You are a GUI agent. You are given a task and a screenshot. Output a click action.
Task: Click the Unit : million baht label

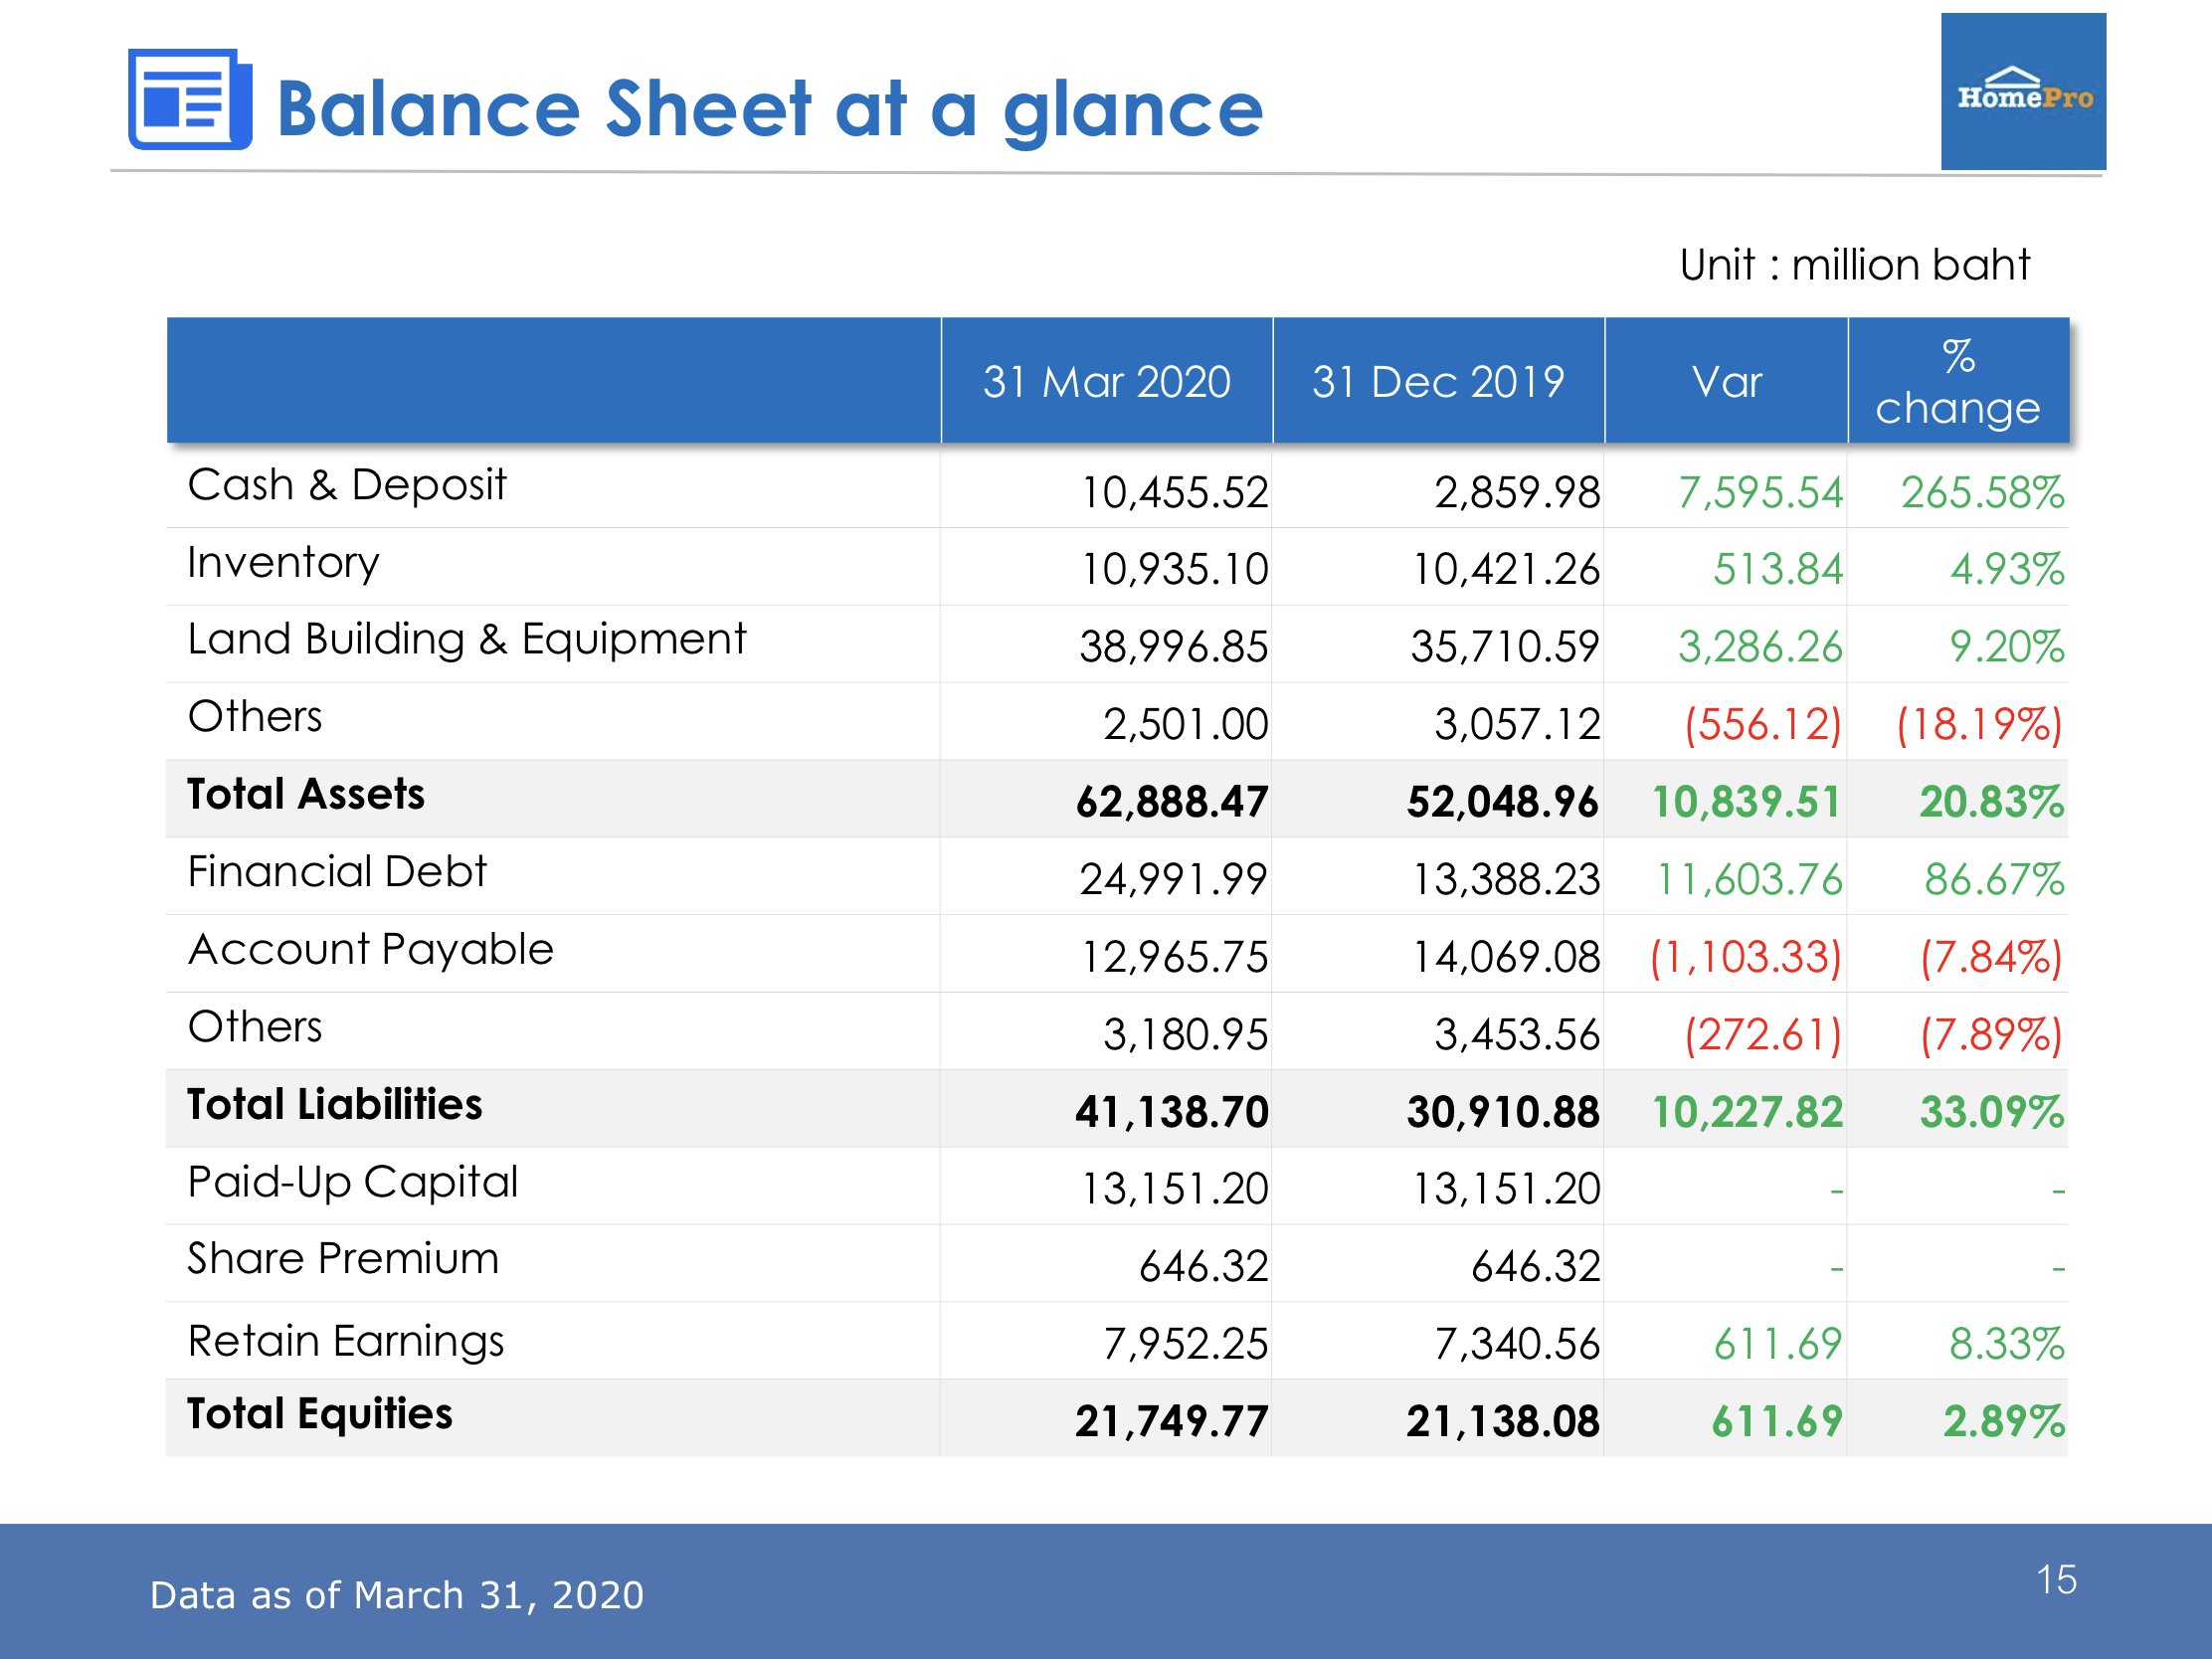1854,265
